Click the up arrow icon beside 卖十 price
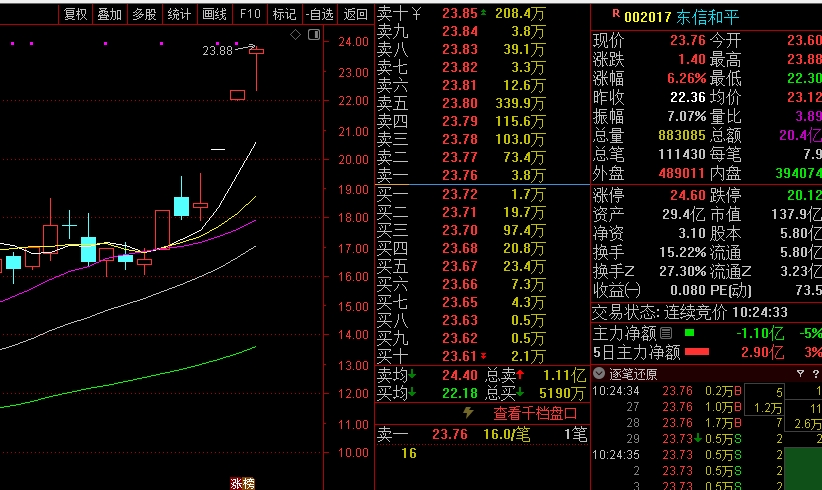The height and width of the screenshot is (490, 822). click(485, 14)
